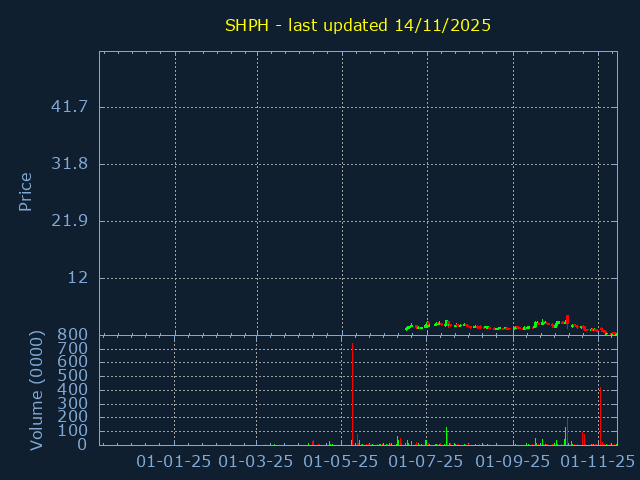This screenshot has width=640, height=480.
Task: Click the 01-01-25 date label
Action: [x=174, y=461]
